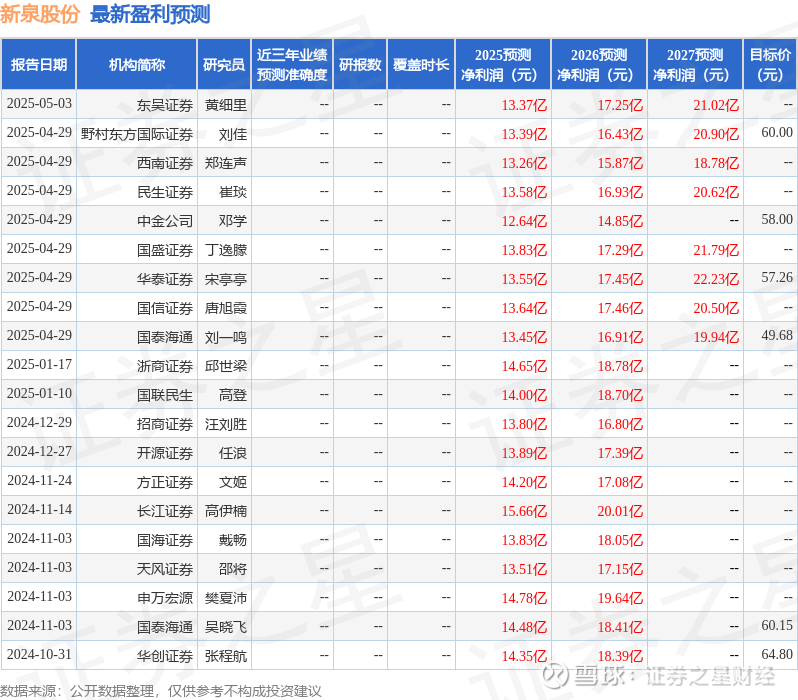
Task: Select researcher 唐旭霞
Action: tap(225, 308)
